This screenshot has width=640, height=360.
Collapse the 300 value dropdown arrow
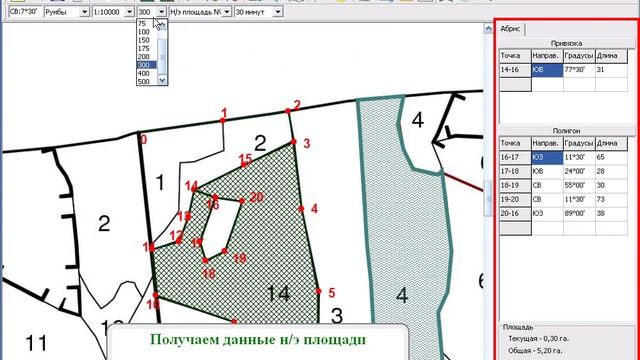pos(161,12)
